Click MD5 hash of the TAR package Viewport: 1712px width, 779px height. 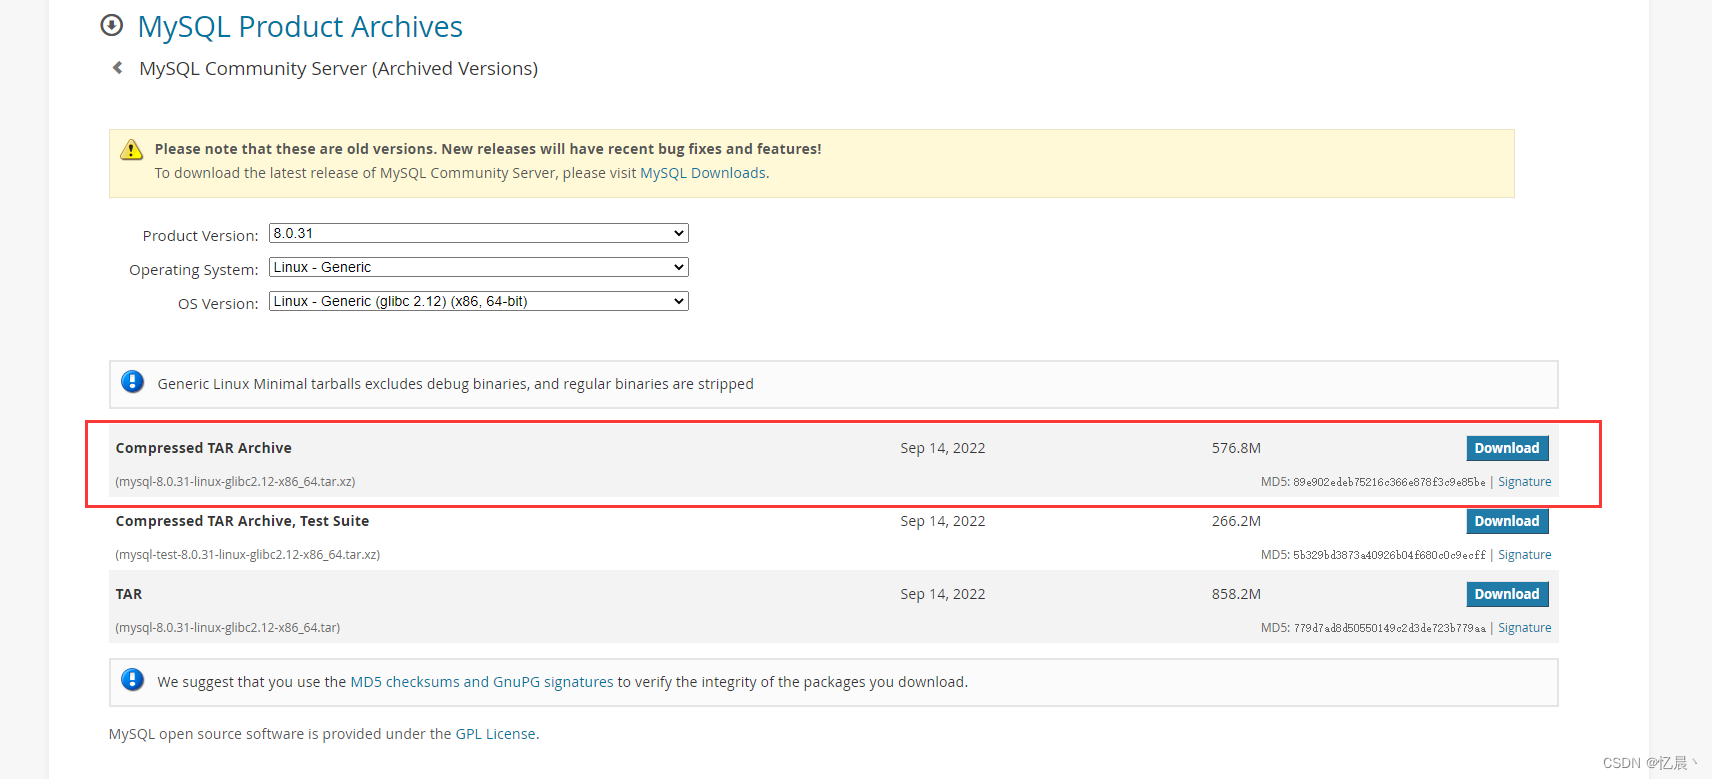click(1389, 628)
